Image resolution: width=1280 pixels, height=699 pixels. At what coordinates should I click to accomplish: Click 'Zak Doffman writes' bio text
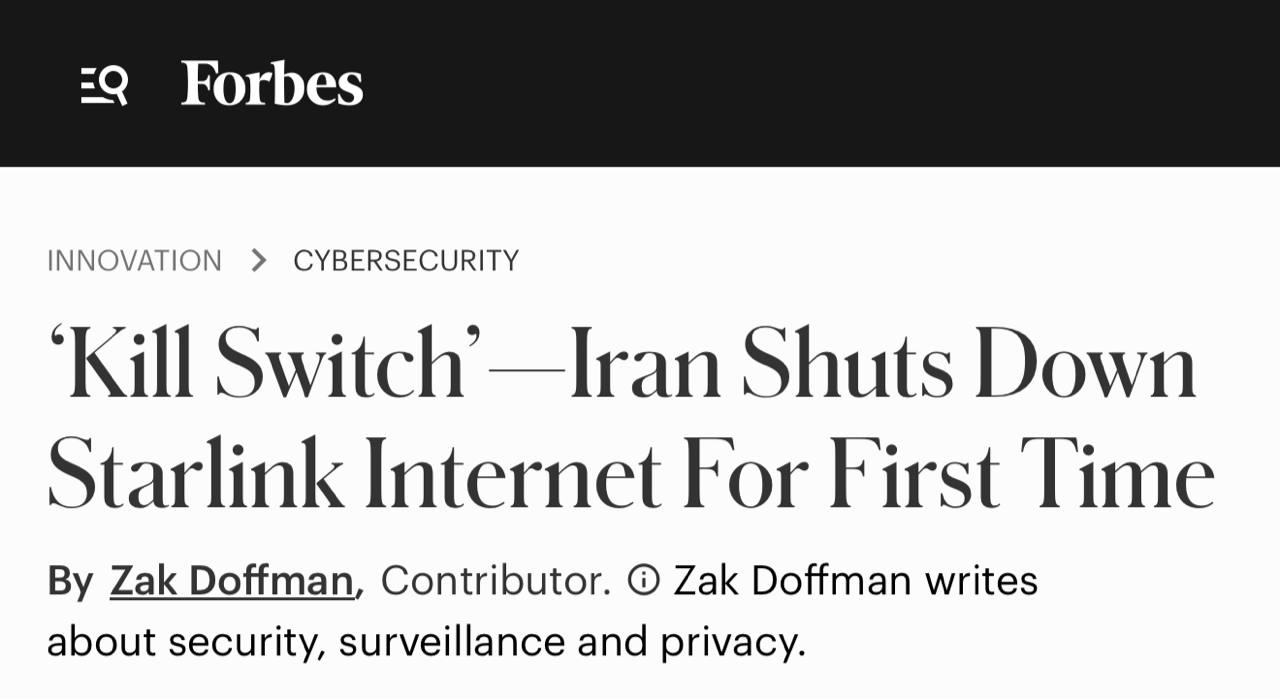[x=855, y=581]
